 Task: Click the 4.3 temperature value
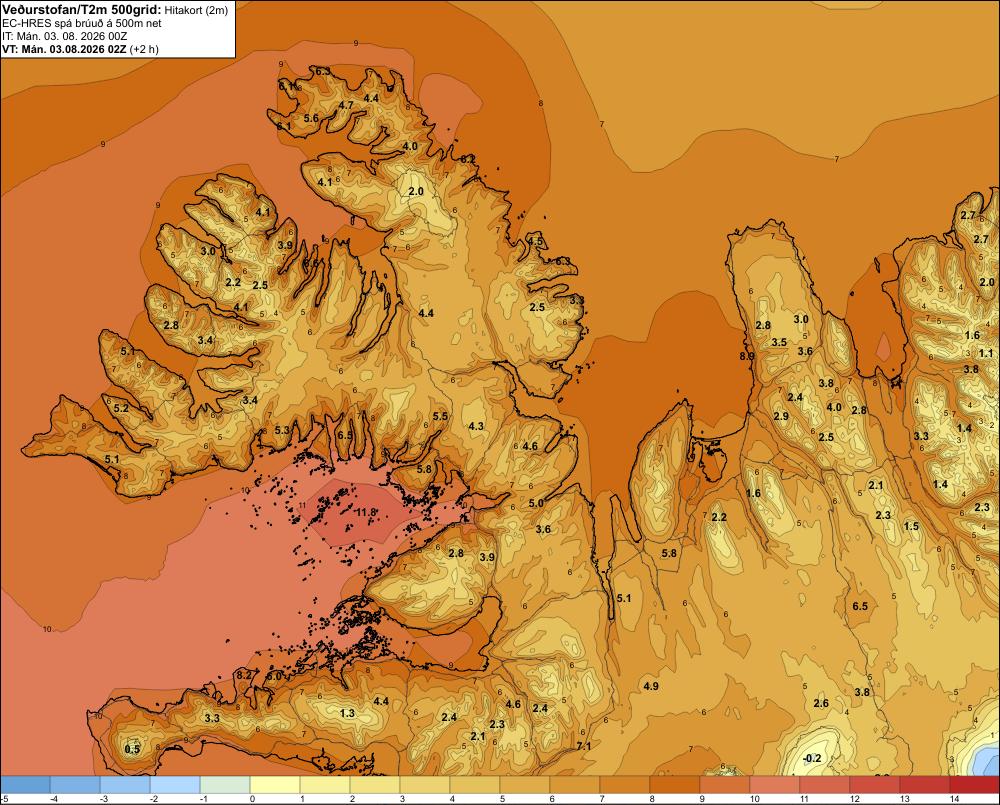click(x=476, y=426)
